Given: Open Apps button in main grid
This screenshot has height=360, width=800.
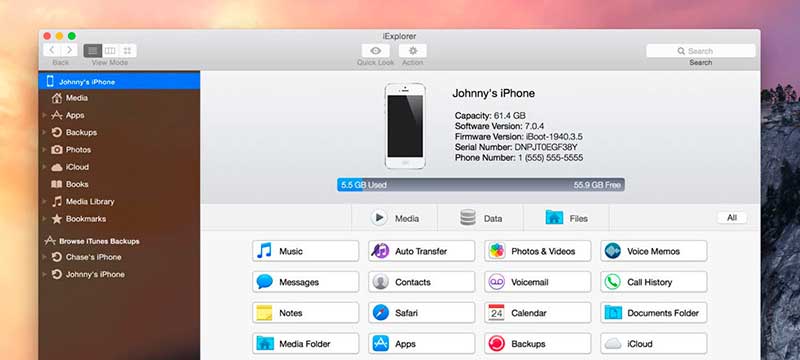Looking at the screenshot, I should 421,344.
